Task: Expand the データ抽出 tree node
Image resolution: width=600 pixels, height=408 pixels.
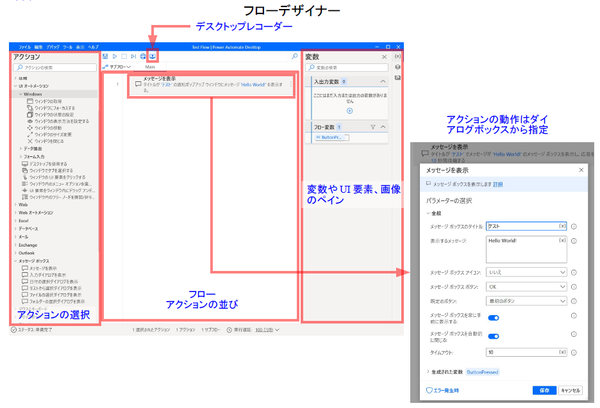Action: (x=21, y=149)
